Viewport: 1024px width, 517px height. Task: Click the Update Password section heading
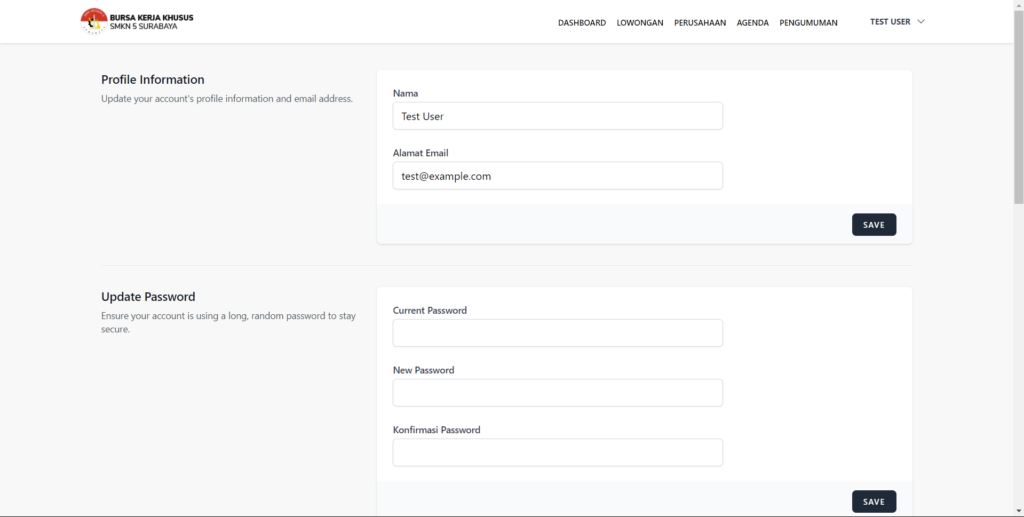[x=148, y=296]
